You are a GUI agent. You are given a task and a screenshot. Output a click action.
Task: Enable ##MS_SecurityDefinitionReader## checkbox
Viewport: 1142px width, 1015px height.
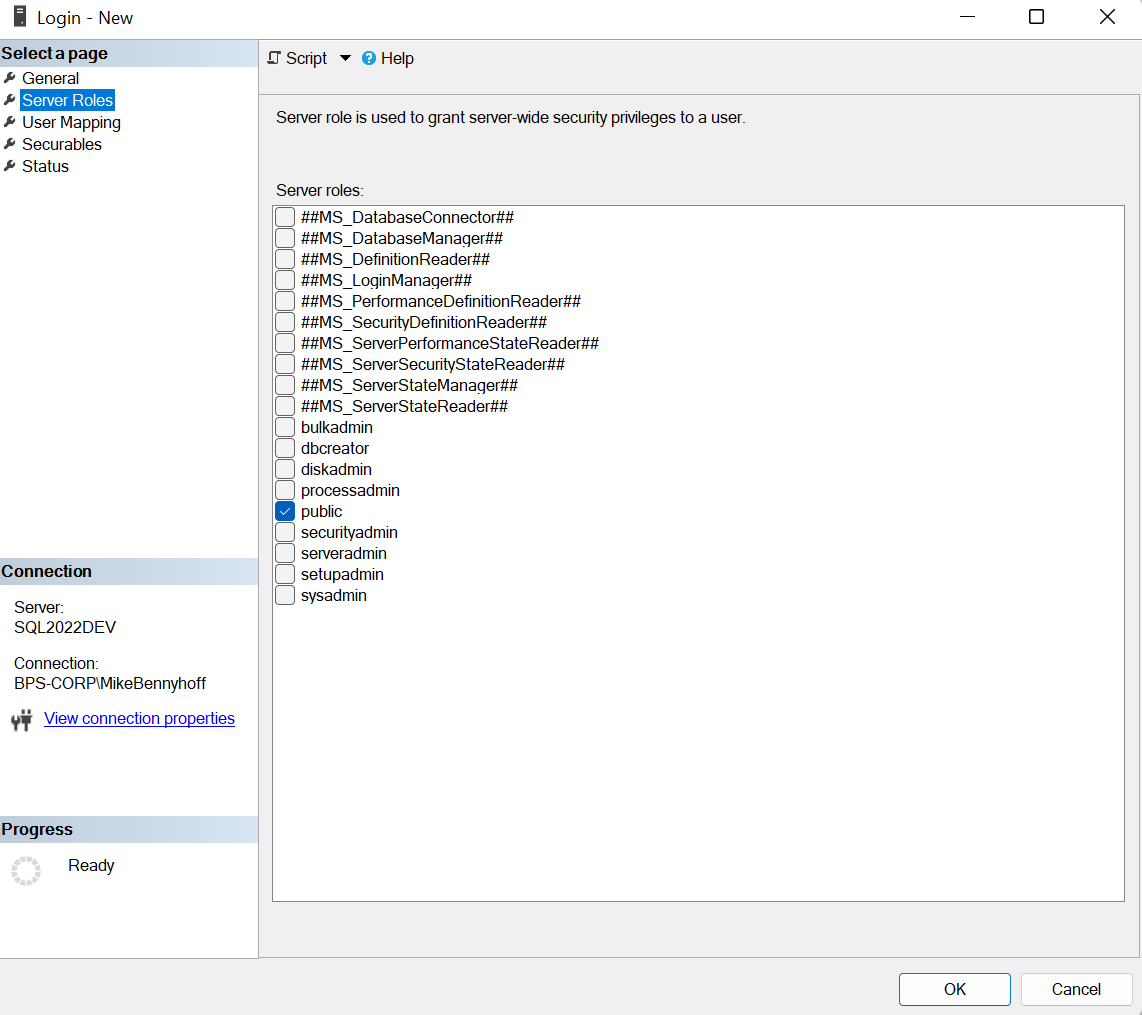point(285,322)
